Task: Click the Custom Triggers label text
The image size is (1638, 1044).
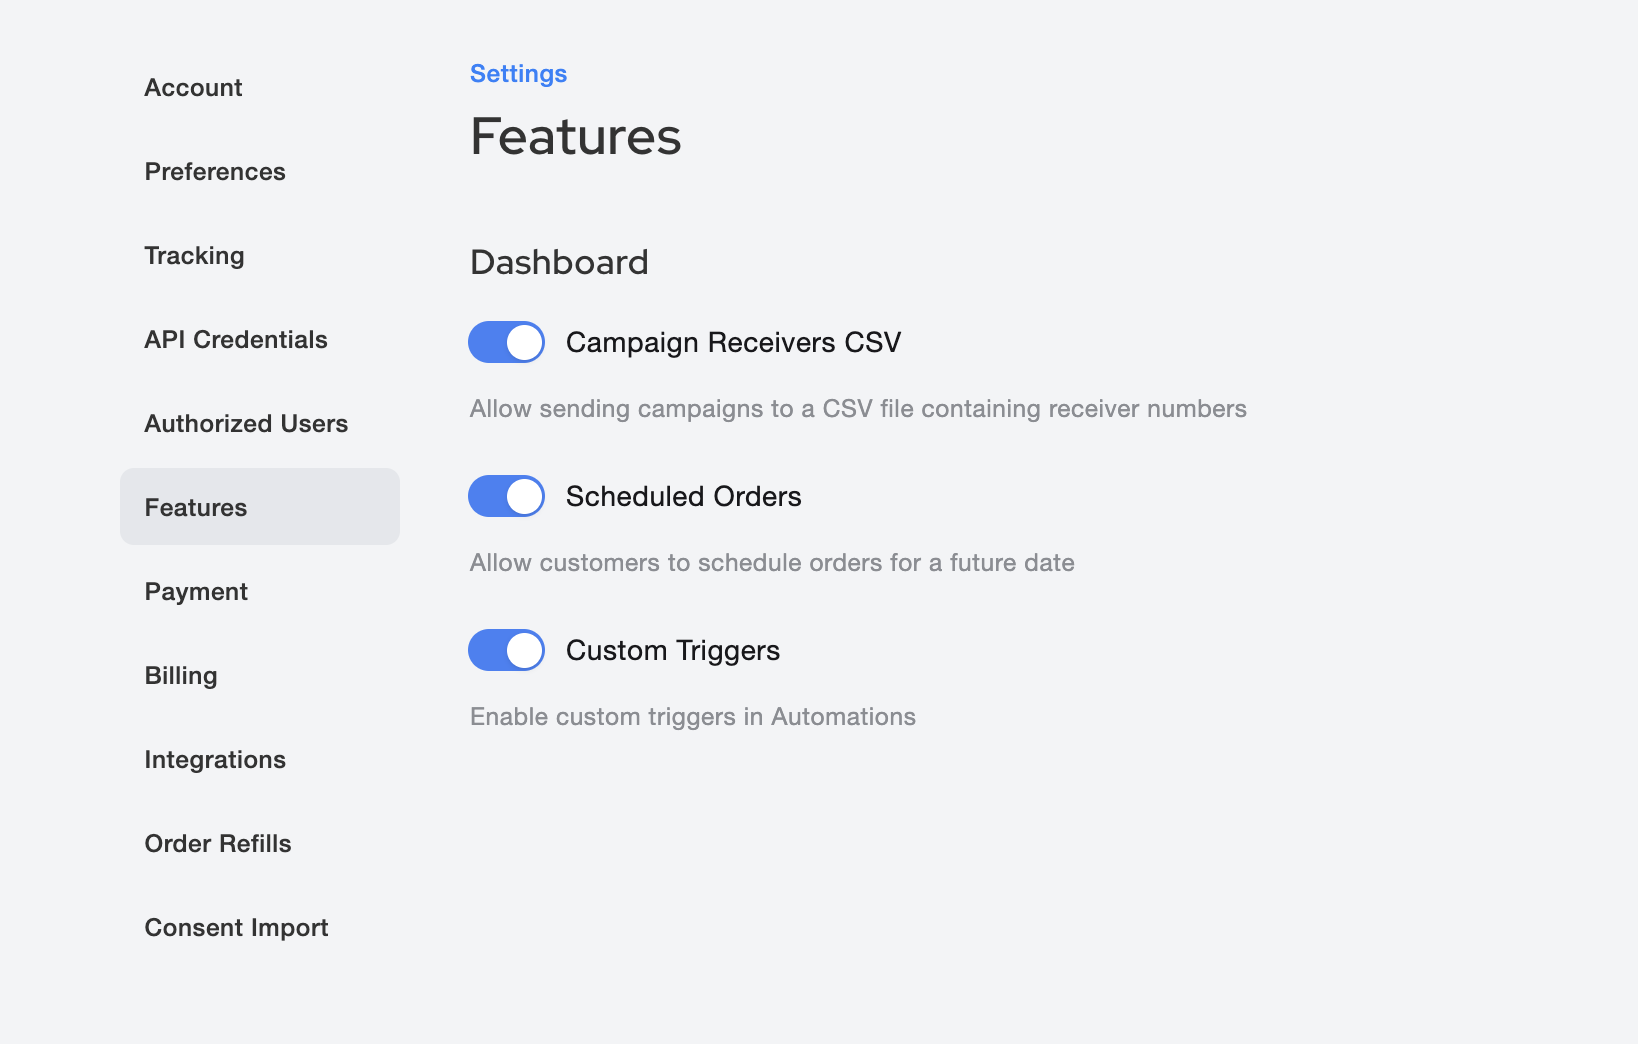Action: click(x=672, y=650)
